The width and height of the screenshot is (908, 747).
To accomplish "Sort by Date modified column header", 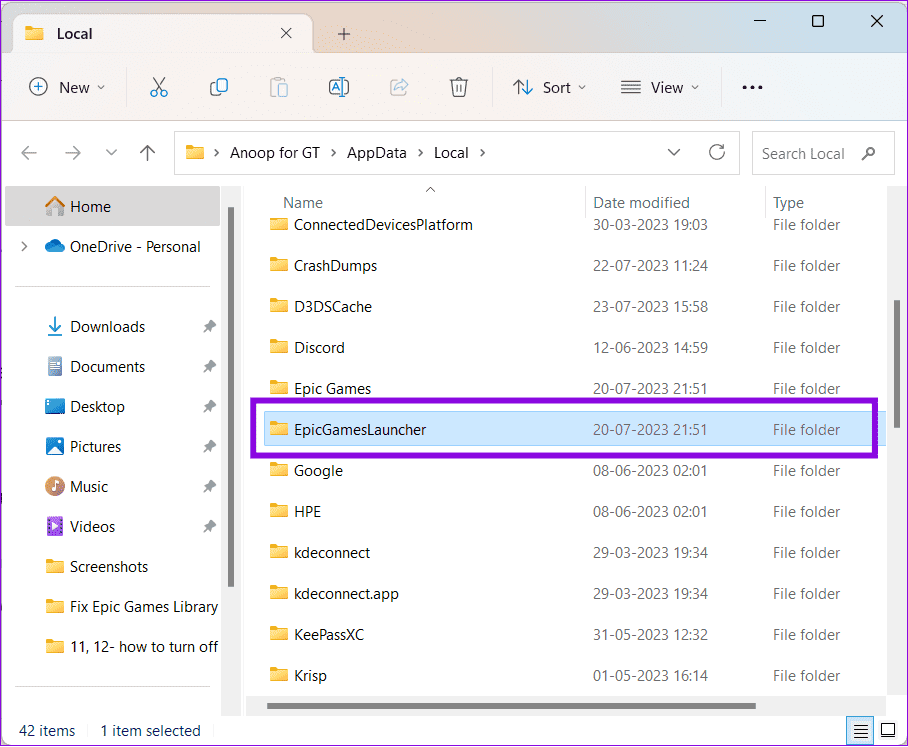I will coord(642,203).
